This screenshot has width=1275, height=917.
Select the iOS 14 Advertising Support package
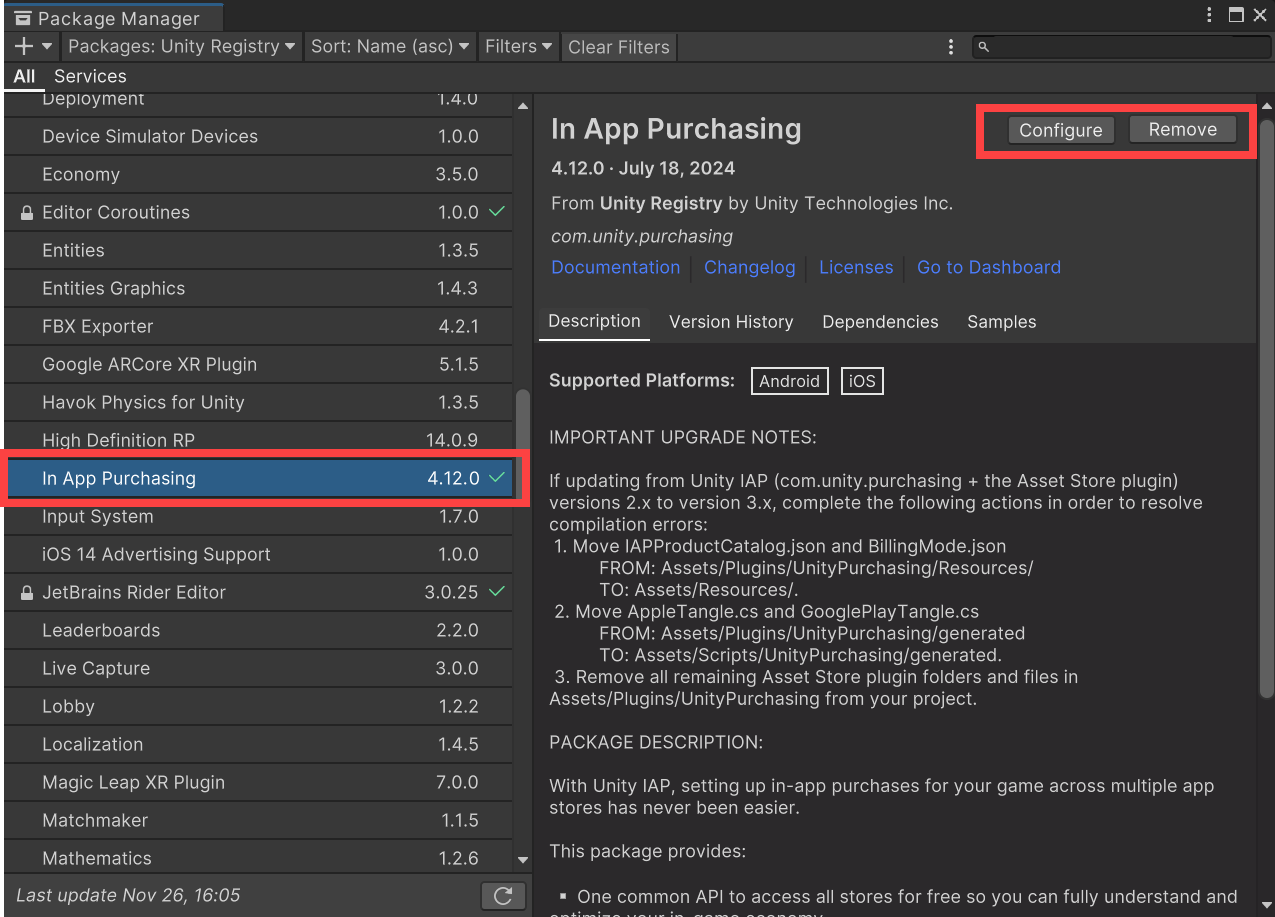point(258,555)
